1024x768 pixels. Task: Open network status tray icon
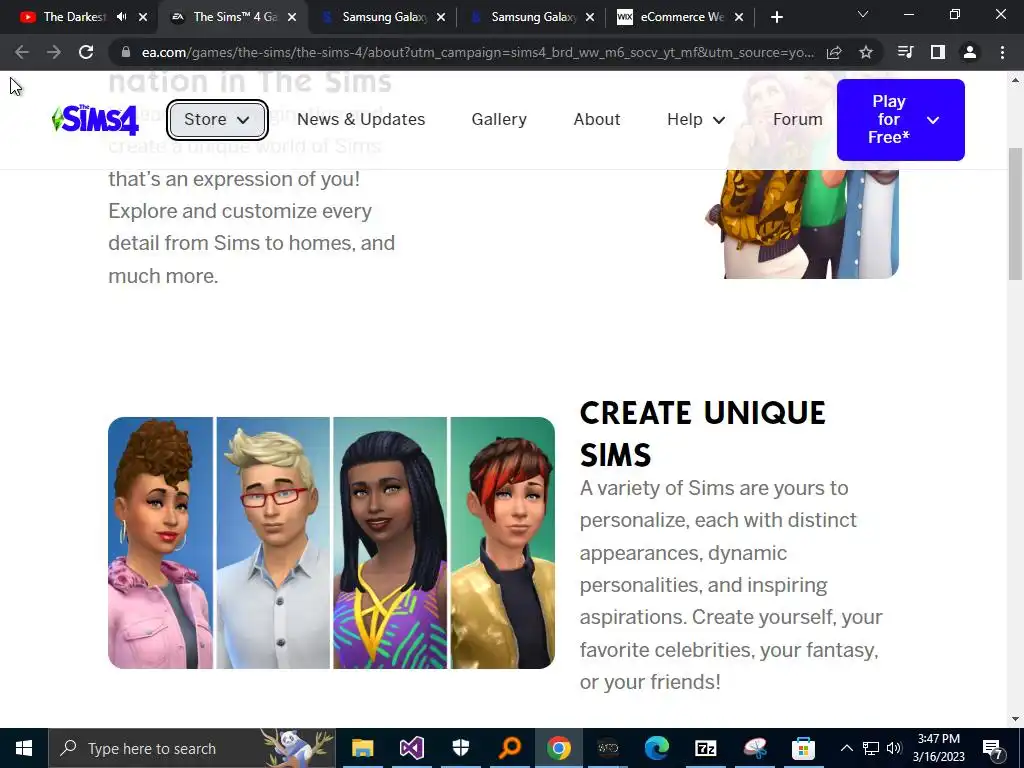coord(871,748)
